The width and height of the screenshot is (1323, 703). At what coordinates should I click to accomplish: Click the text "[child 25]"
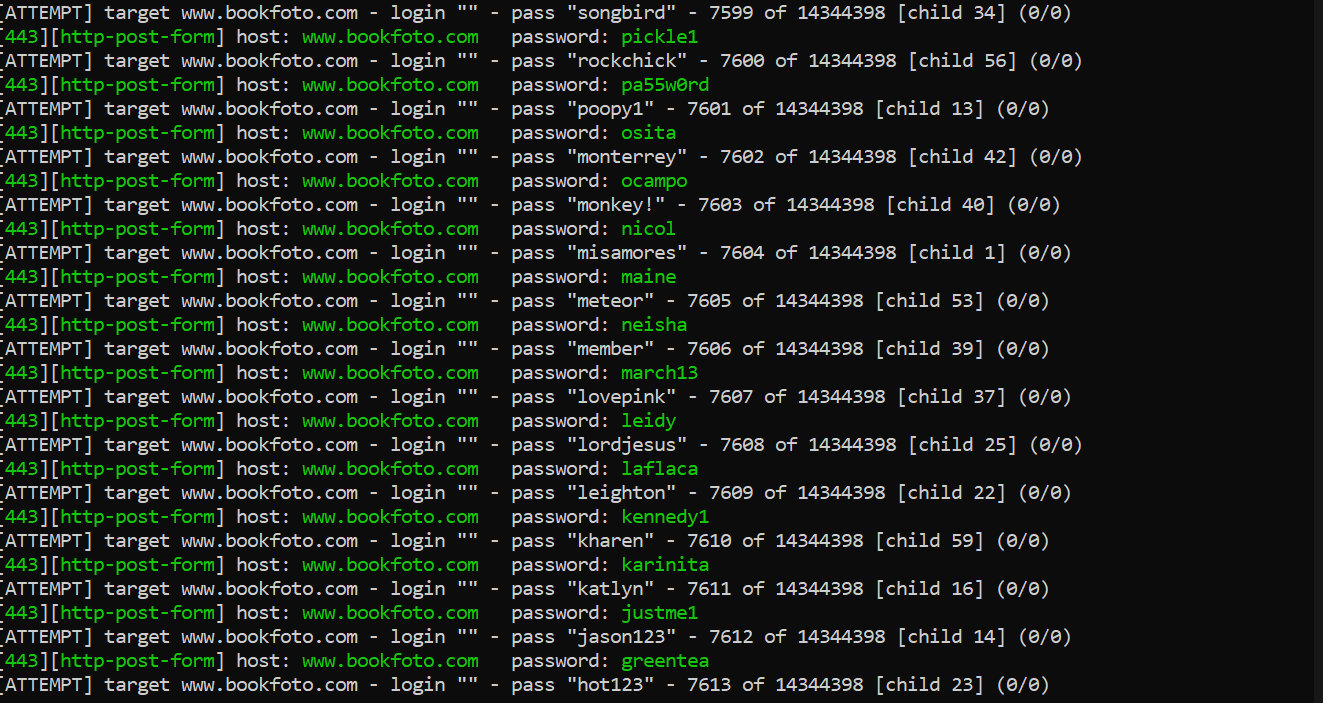pyautogui.click(x=961, y=445)
